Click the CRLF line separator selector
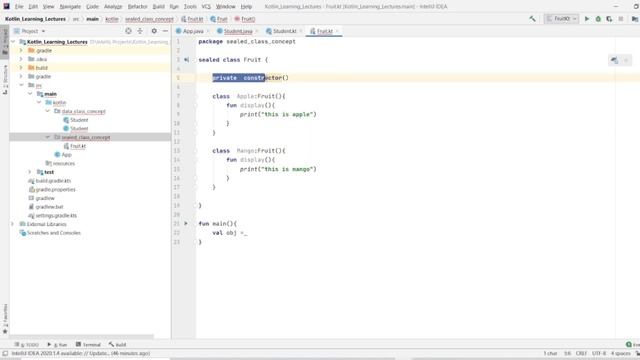The width and height of the screenshot is (640, 360). tap(581, 353)
